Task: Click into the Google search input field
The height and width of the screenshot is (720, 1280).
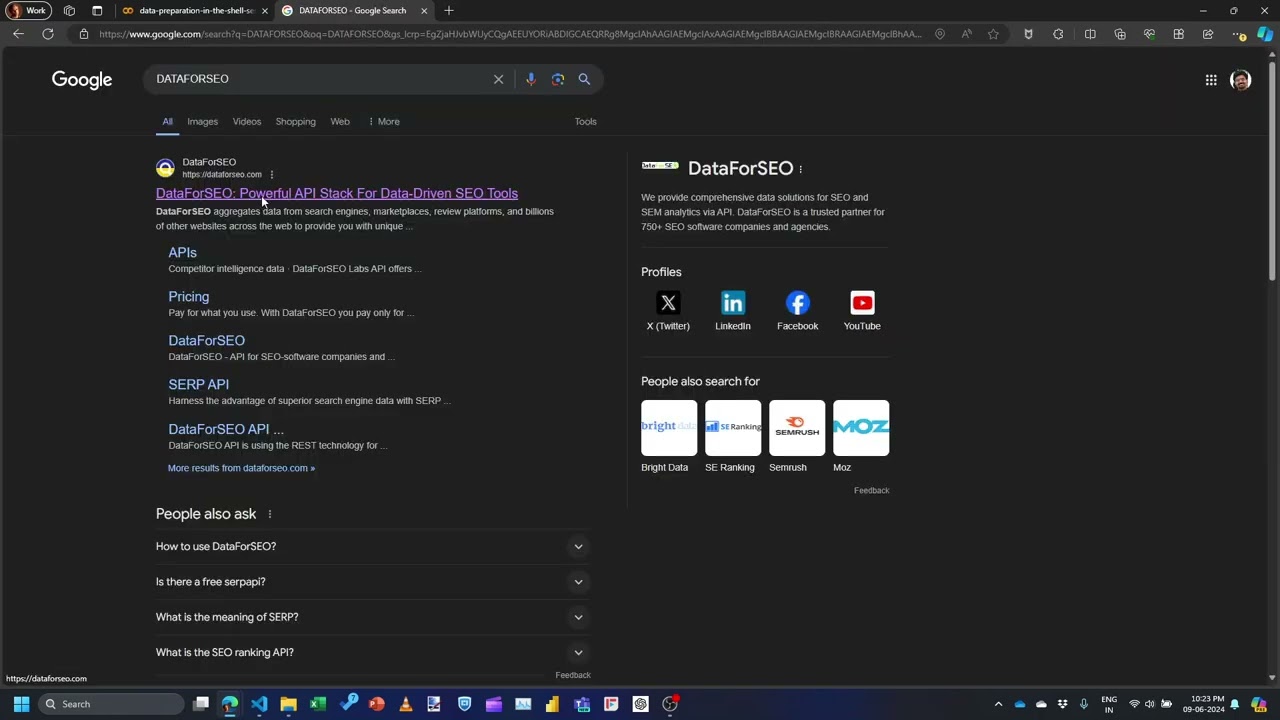Action: (x=320, y=79)
